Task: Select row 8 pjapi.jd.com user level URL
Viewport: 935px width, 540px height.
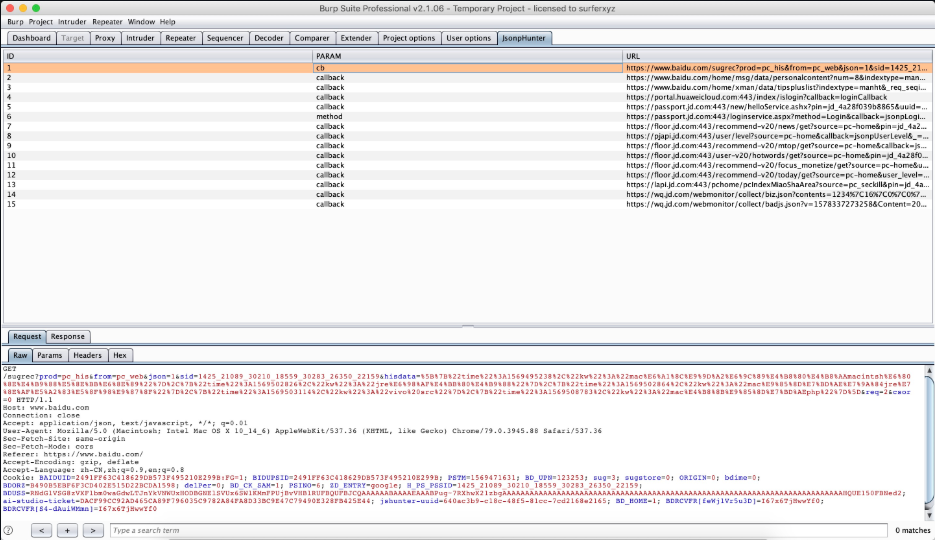Action: [x=468, y=136]
